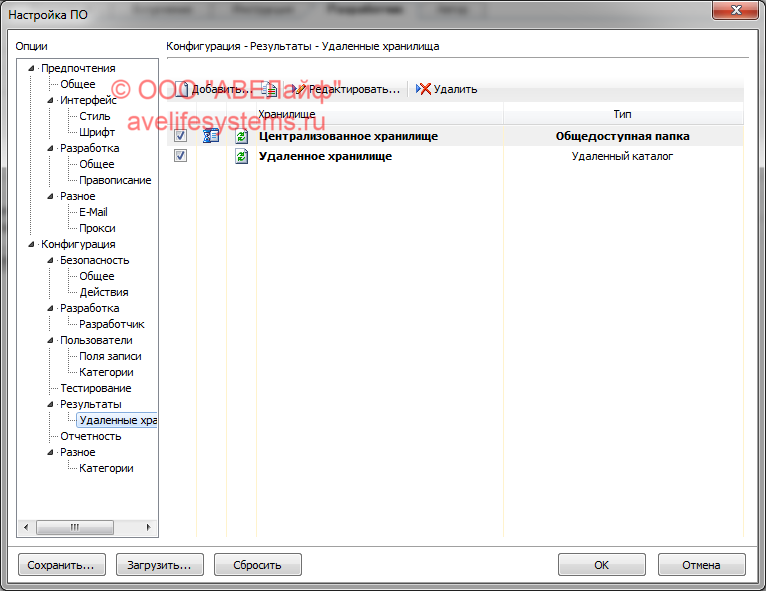Click the server icon in the Централизованное хранилище row
This screenshot has height=591, width=766.
[211, 136]
